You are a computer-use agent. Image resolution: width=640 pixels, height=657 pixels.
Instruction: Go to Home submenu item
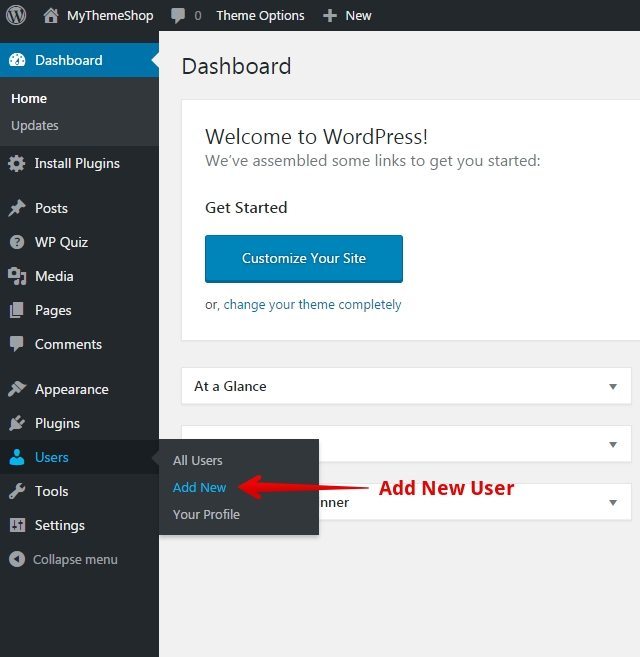coord(29,98)
